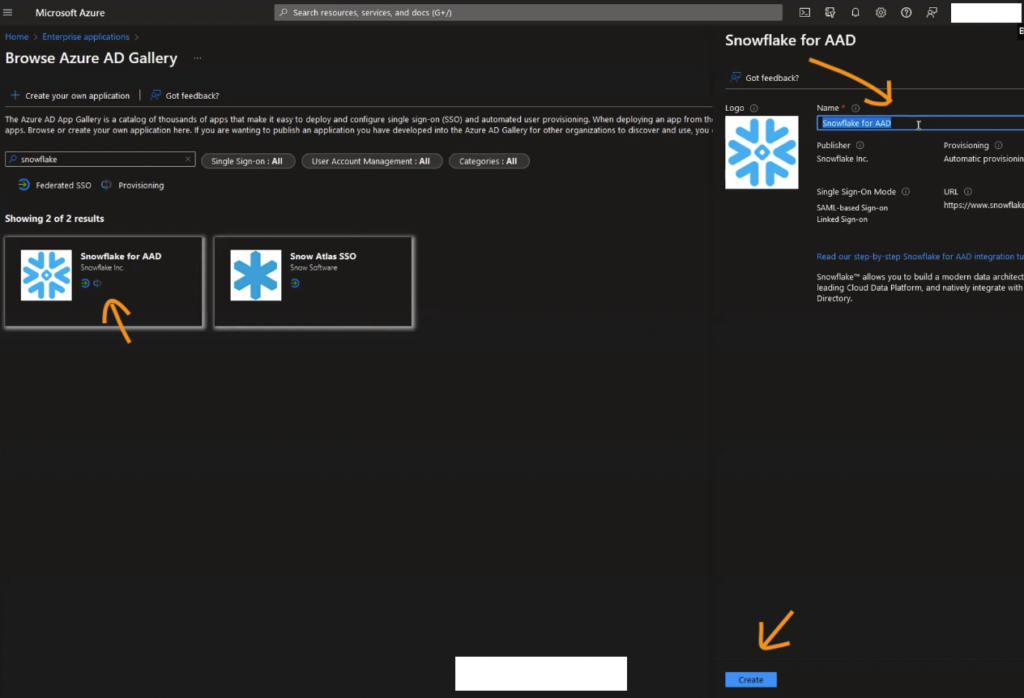Open the Help question-mark icon
This screenshot has height=698, width=1024.
[906, 12]
